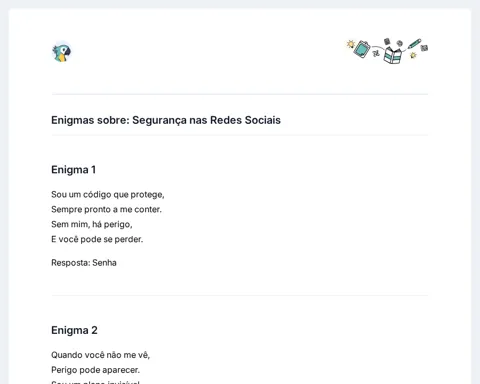Click the round gray ball above book

coord(399,43)
